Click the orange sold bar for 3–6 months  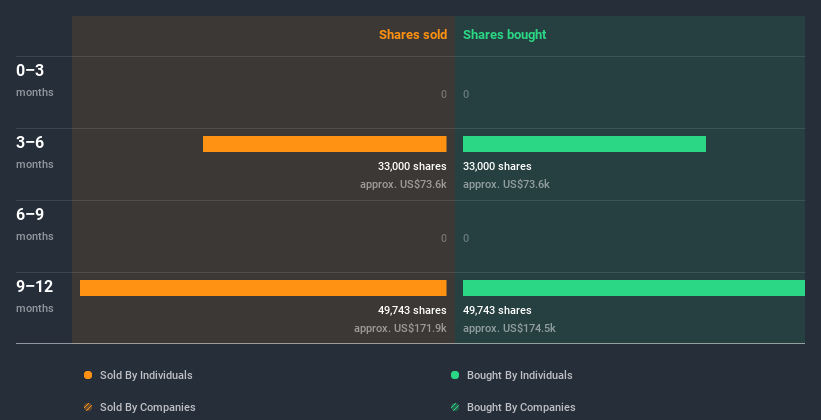[325, 144]
